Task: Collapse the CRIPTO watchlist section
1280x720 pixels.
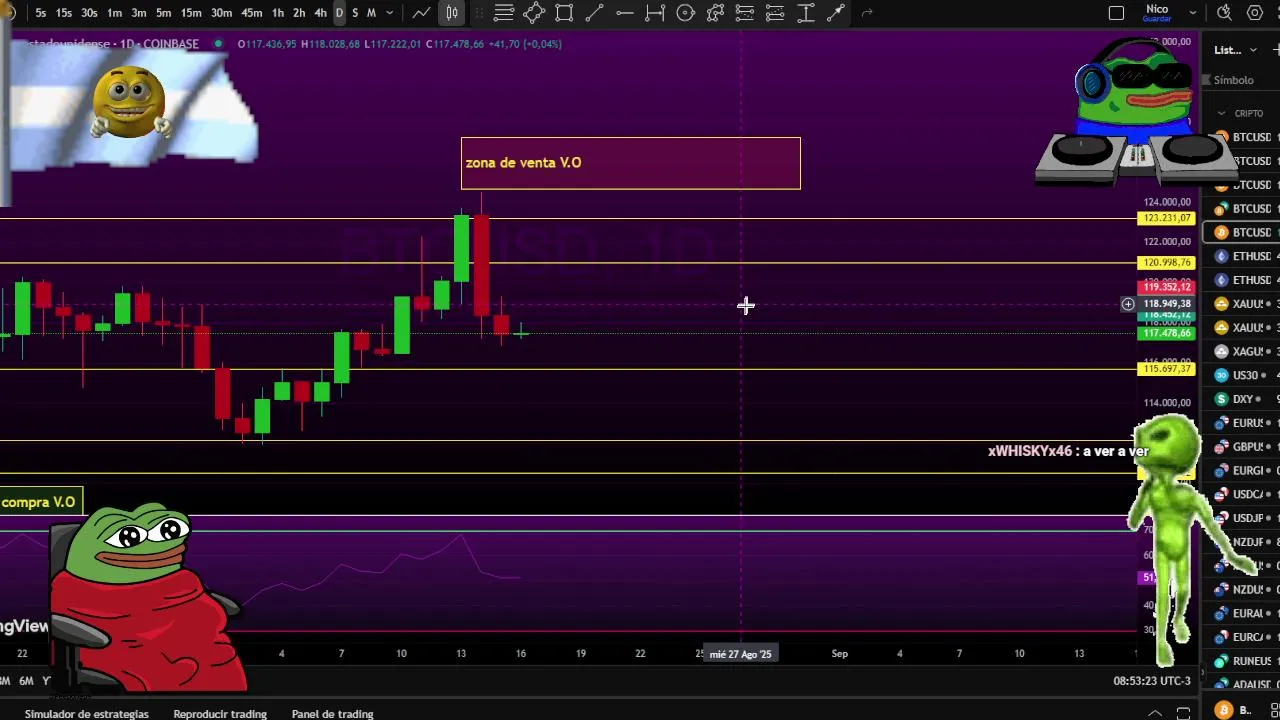Action: click(1221, 113)
